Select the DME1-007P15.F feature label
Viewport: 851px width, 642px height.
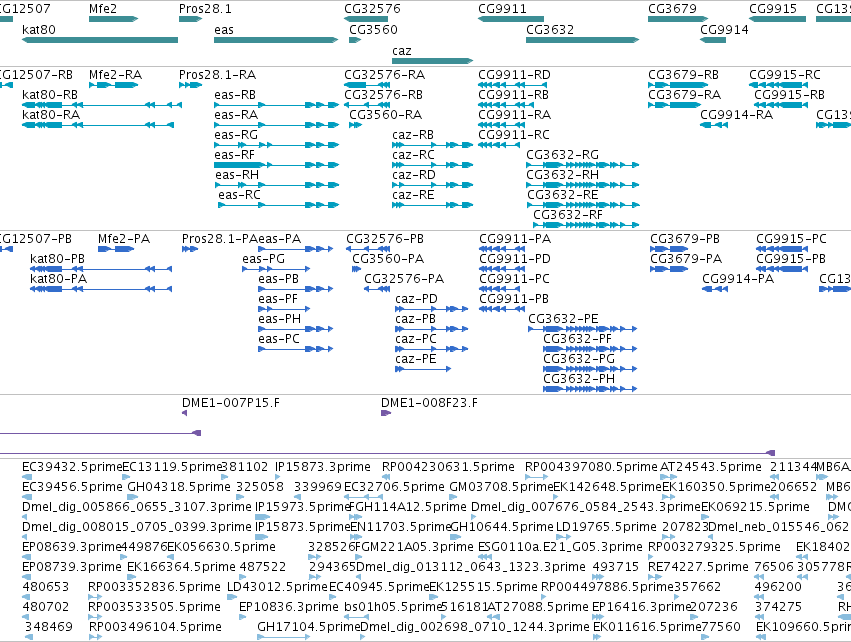231,403
